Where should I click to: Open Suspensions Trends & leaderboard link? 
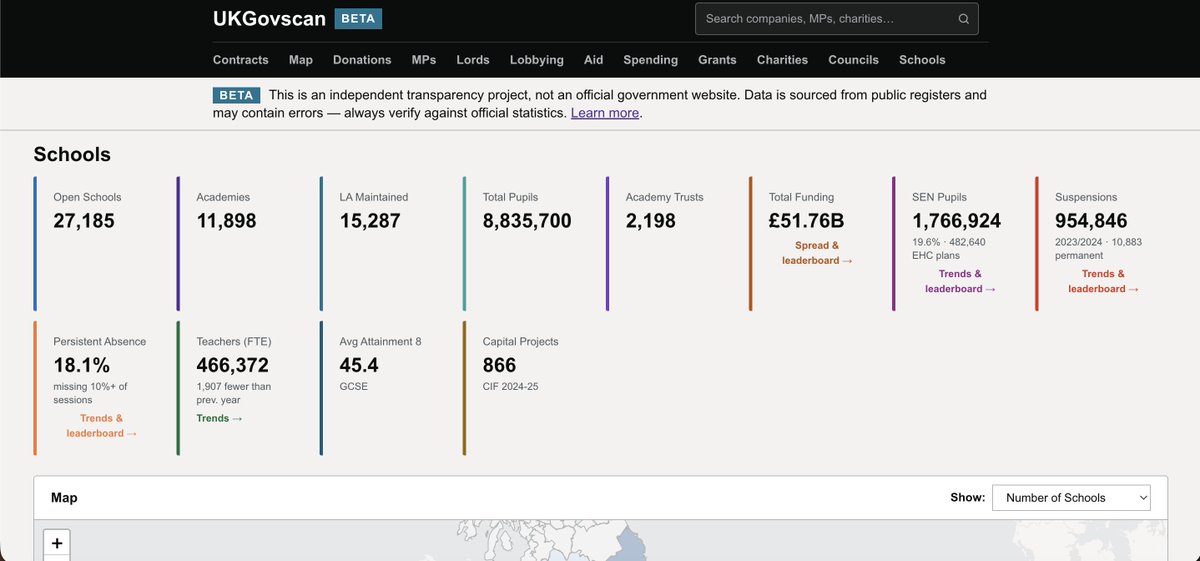pos(1104,281)
